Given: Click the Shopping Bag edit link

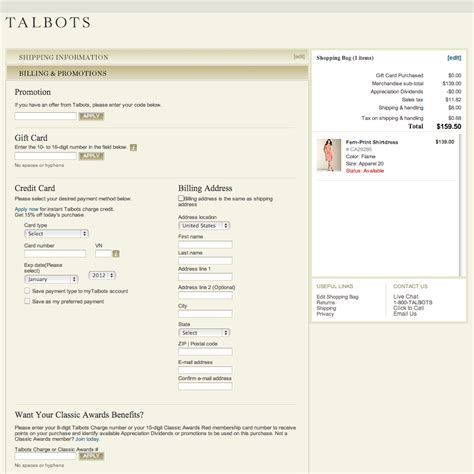Looking at the screenshot, I should click(x=454, y=58).
